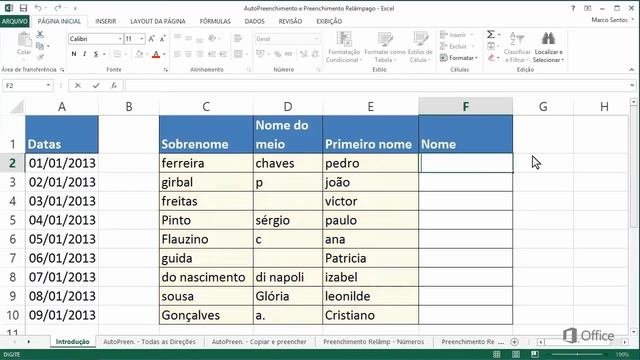Undo the last action
This screenshot has height=360, width=640.
coord(38,8)
